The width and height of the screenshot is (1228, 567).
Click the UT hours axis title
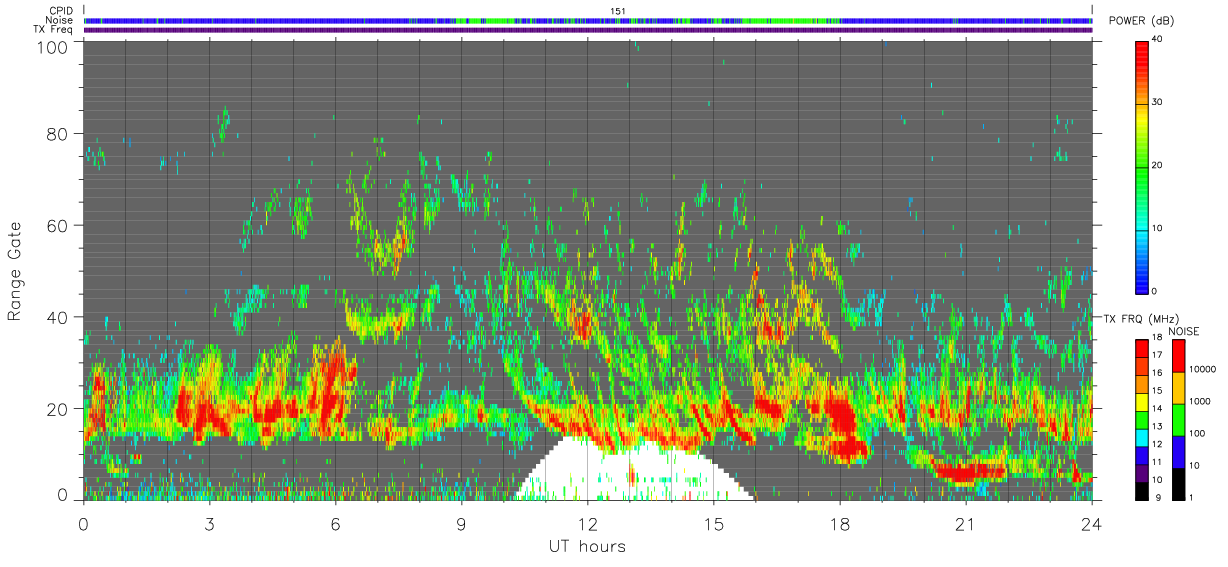click(587, 546)
